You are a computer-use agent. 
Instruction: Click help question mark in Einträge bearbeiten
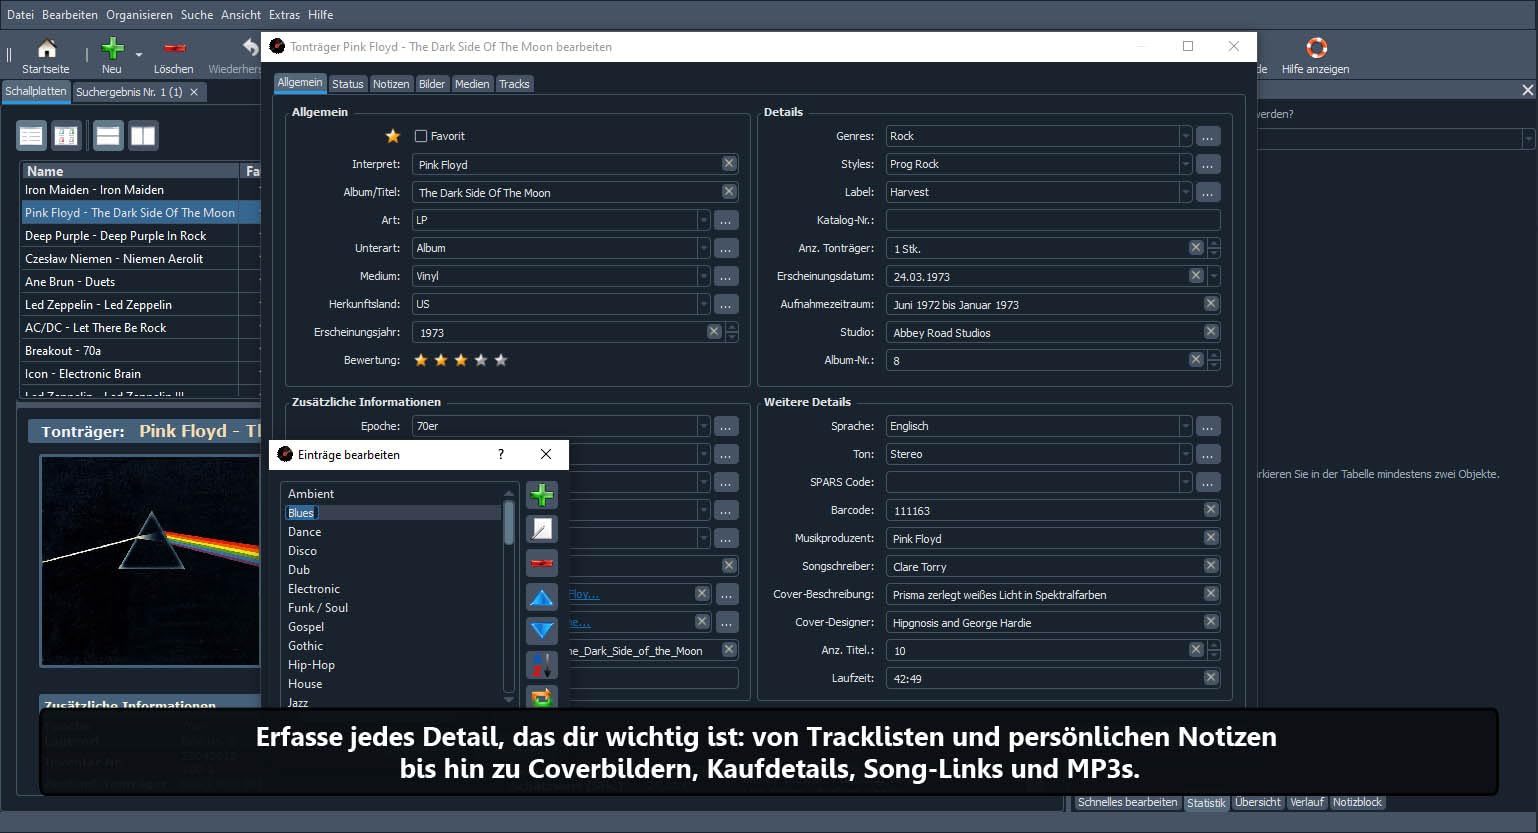(501, 454)
